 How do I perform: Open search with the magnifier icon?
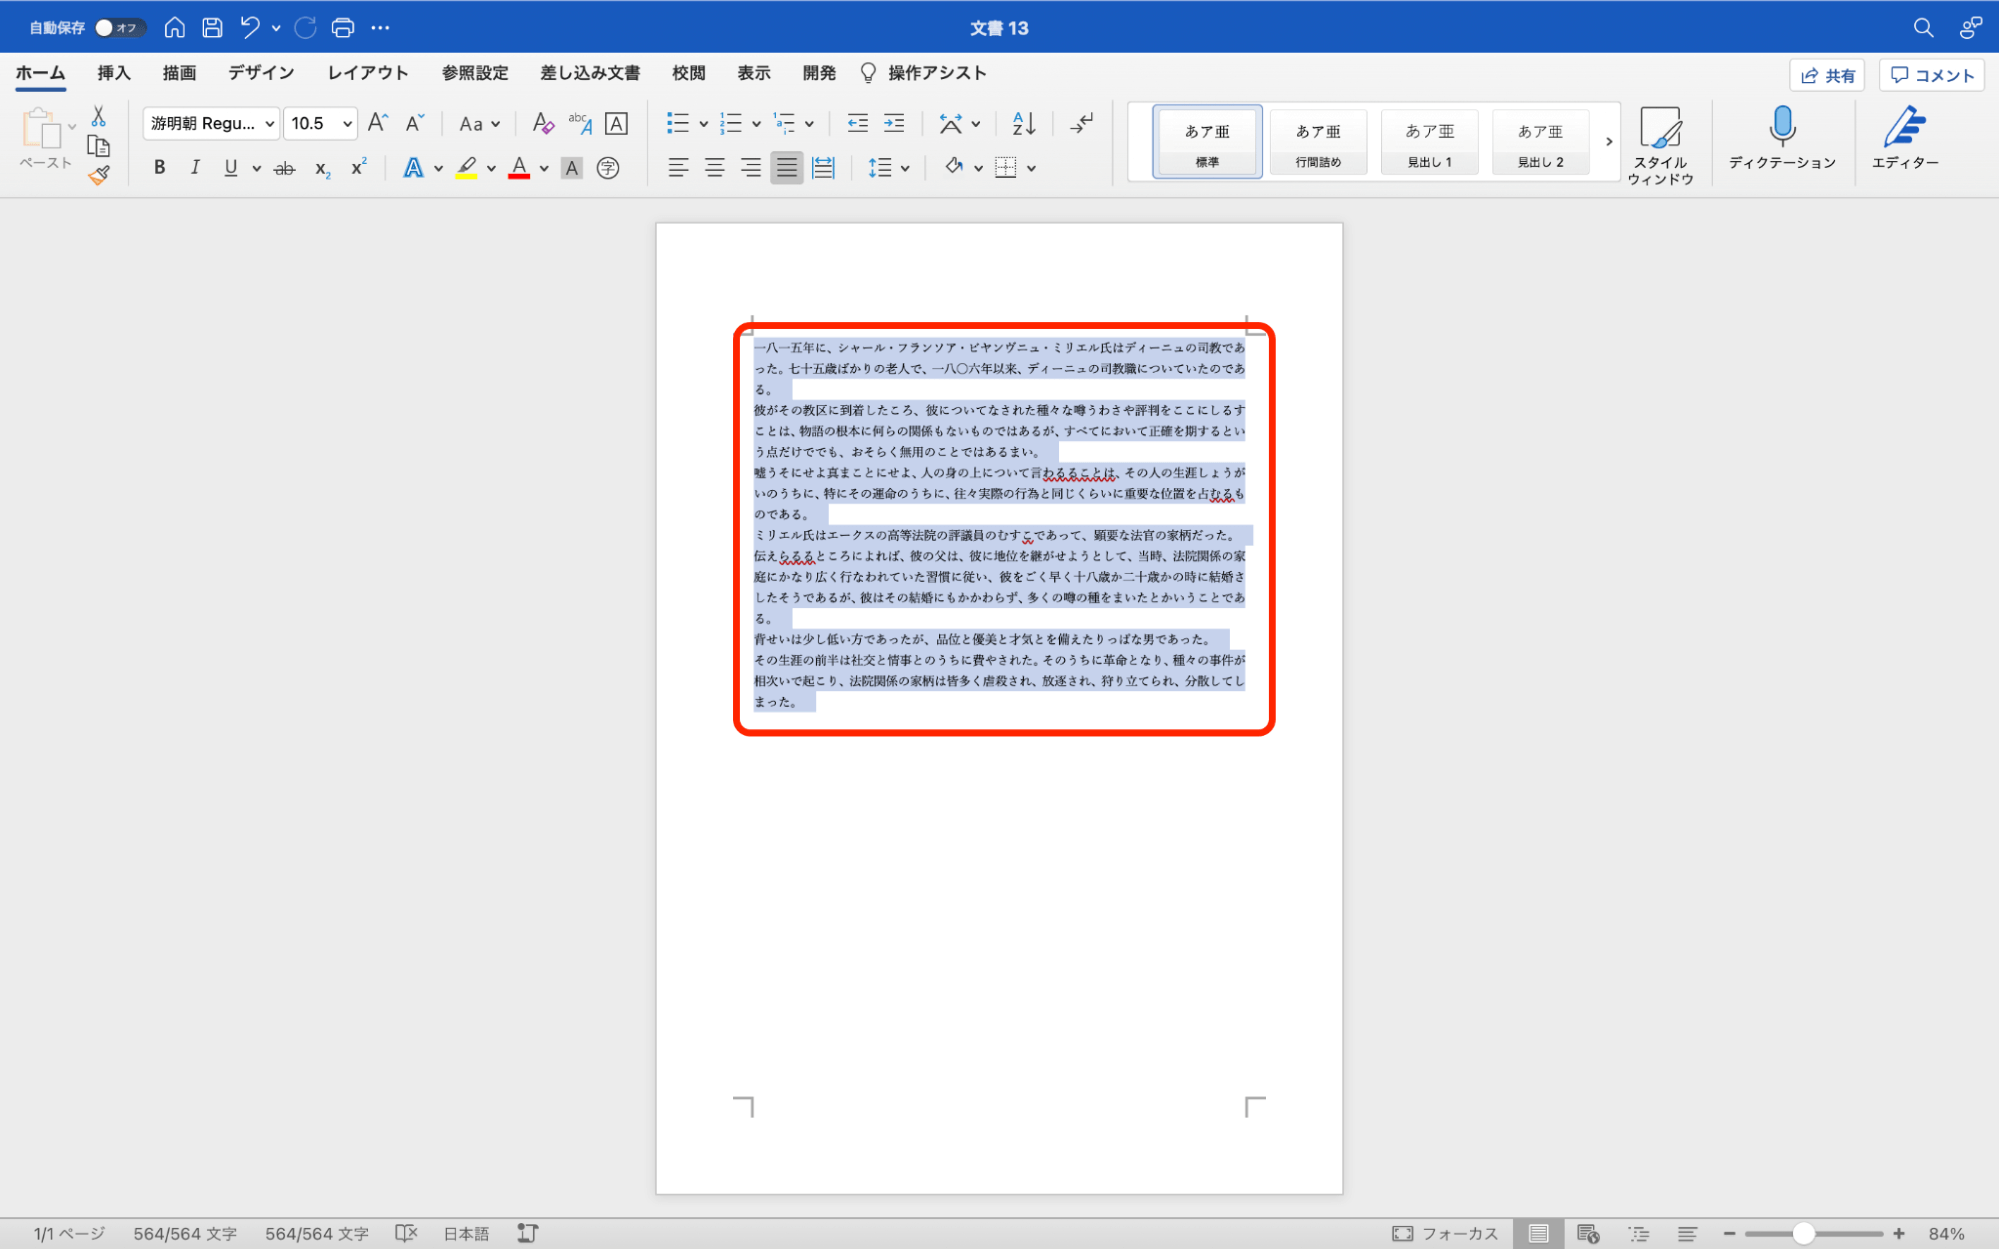(1923, 28)
